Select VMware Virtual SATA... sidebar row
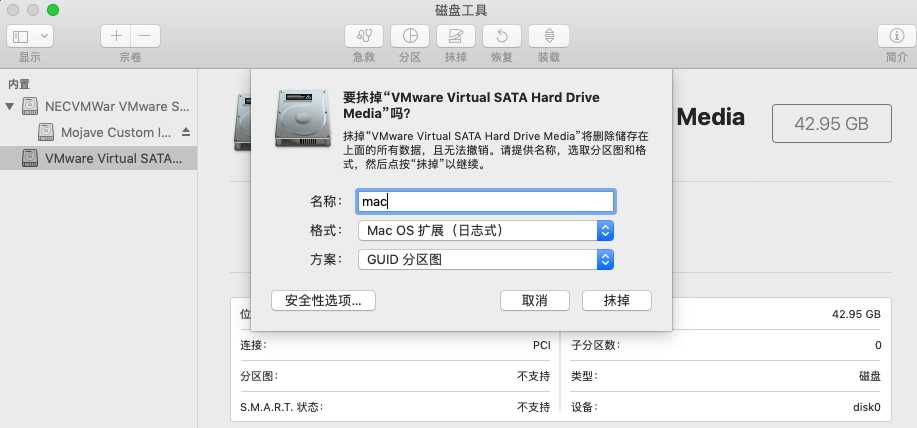This screenshot has width=917, height=428. (x=98, y=158)
